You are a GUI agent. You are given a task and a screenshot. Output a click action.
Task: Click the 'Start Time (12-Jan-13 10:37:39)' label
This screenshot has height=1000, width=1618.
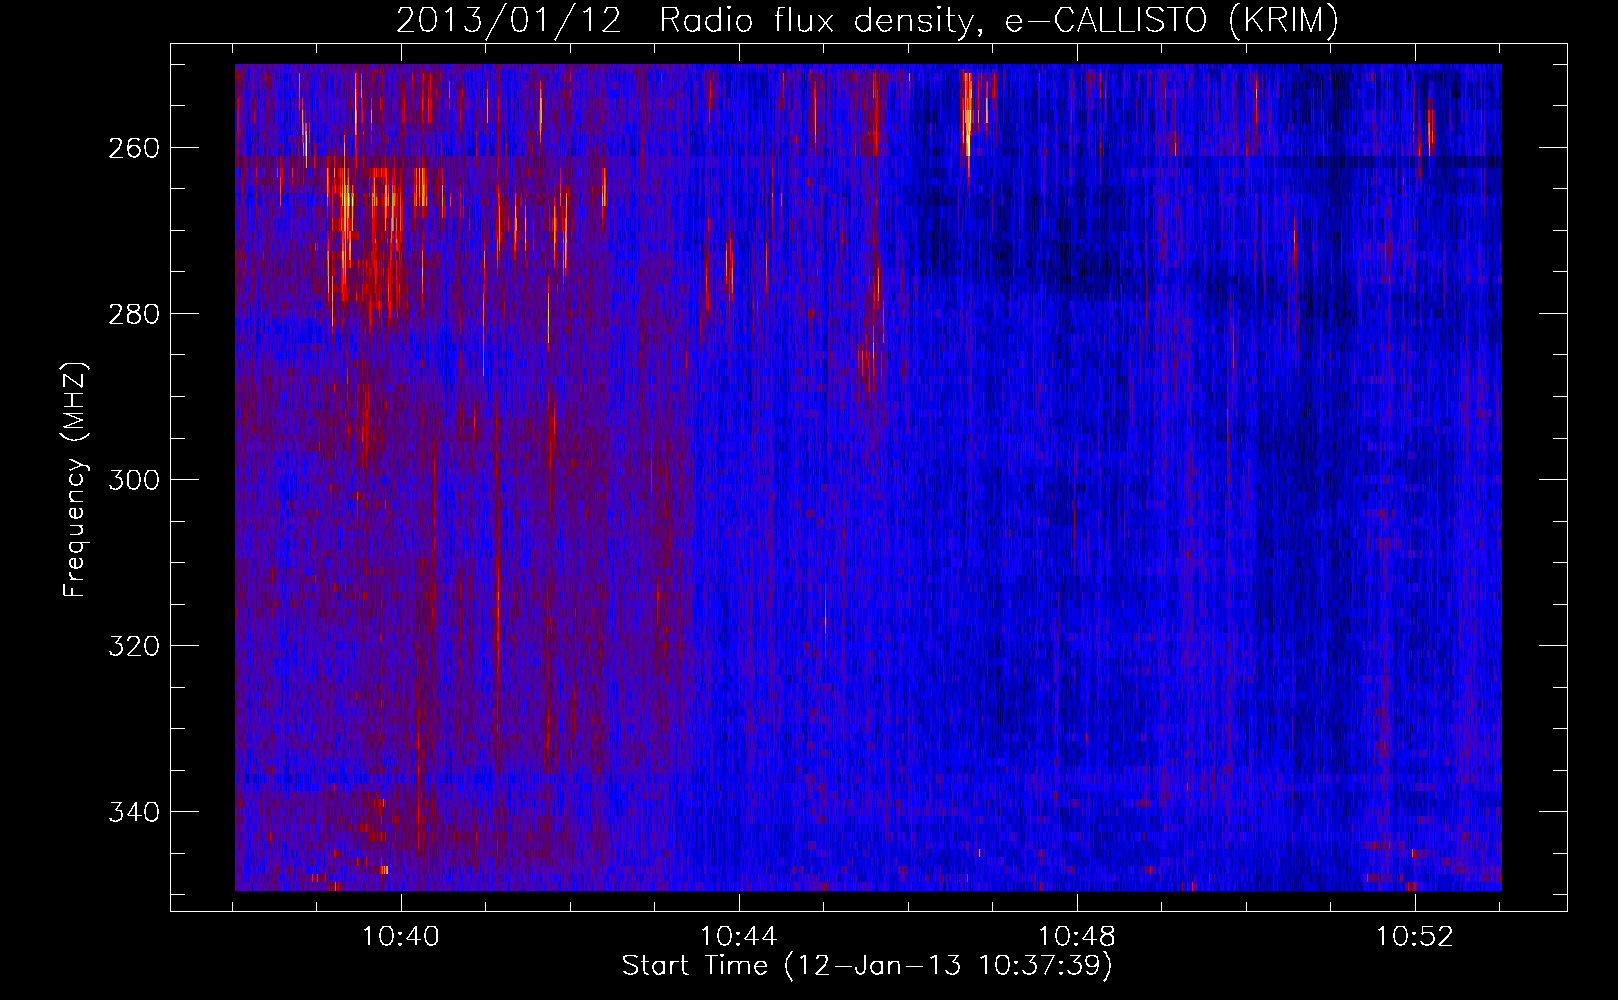(x=867, y=966)
